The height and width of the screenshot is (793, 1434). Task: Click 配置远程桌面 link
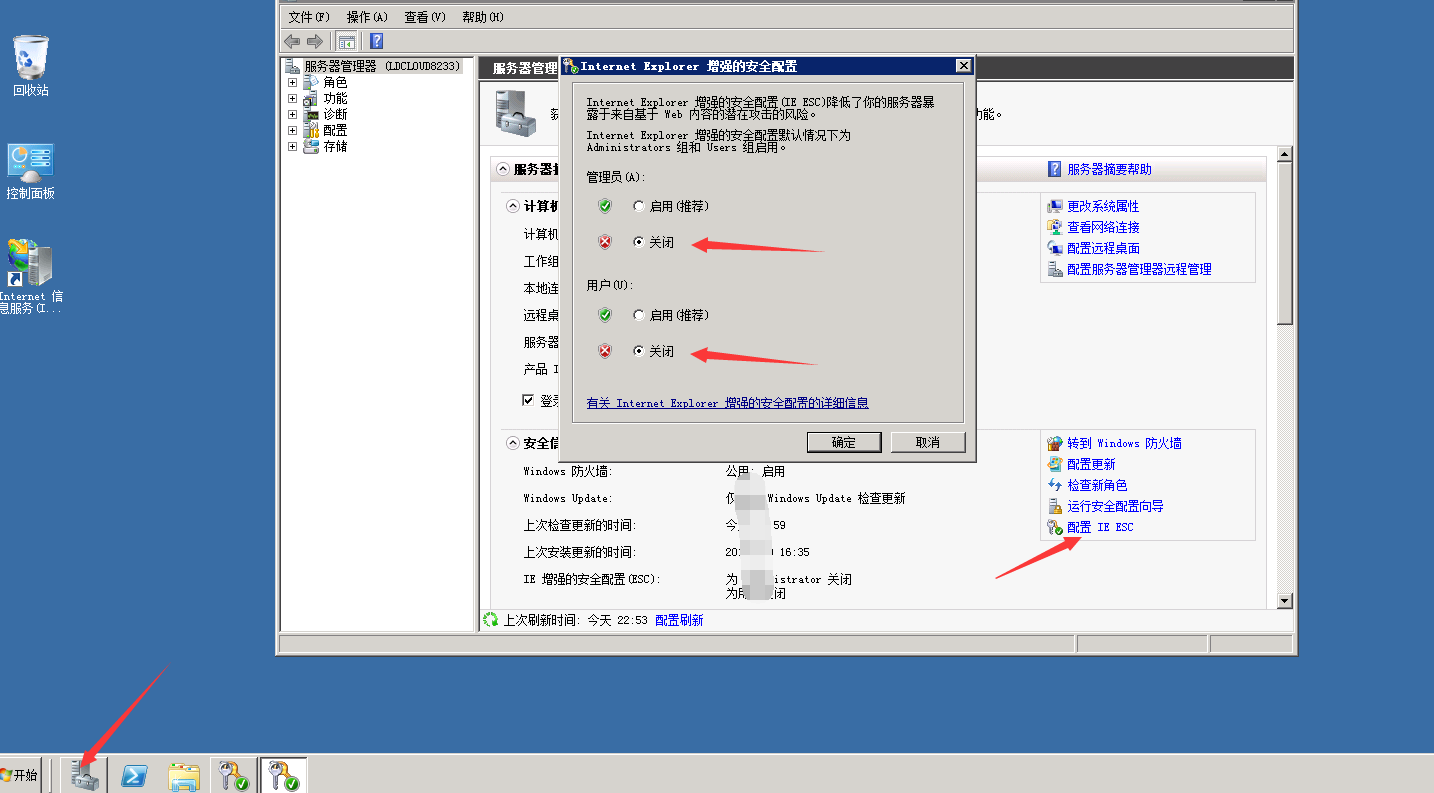1103,248
